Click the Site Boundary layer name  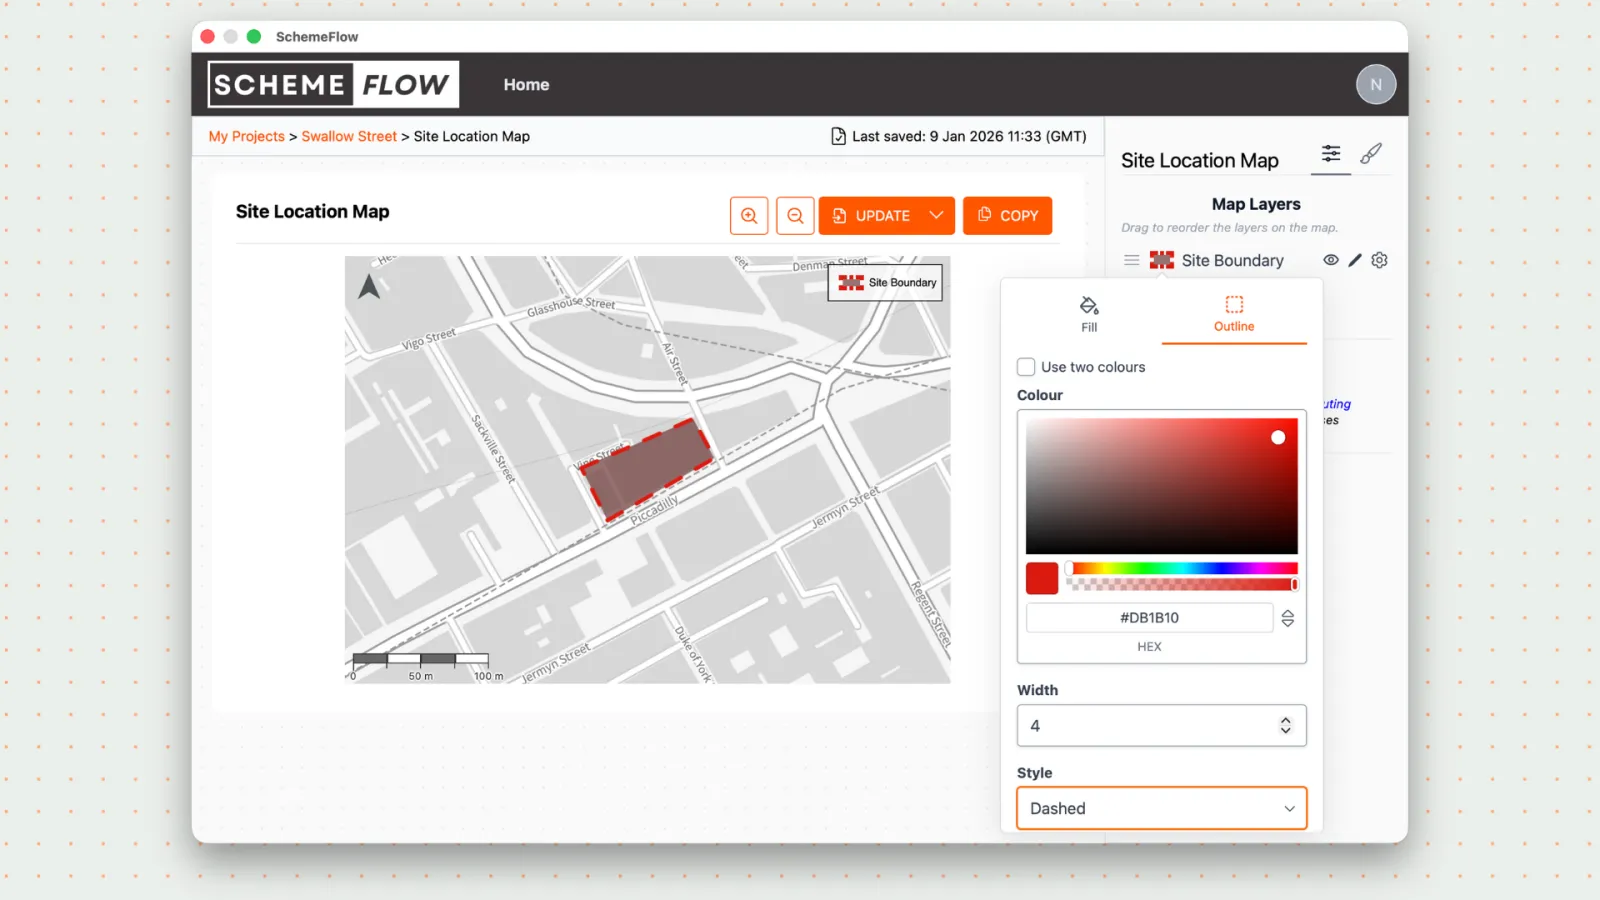click(x=1232, y=260)
